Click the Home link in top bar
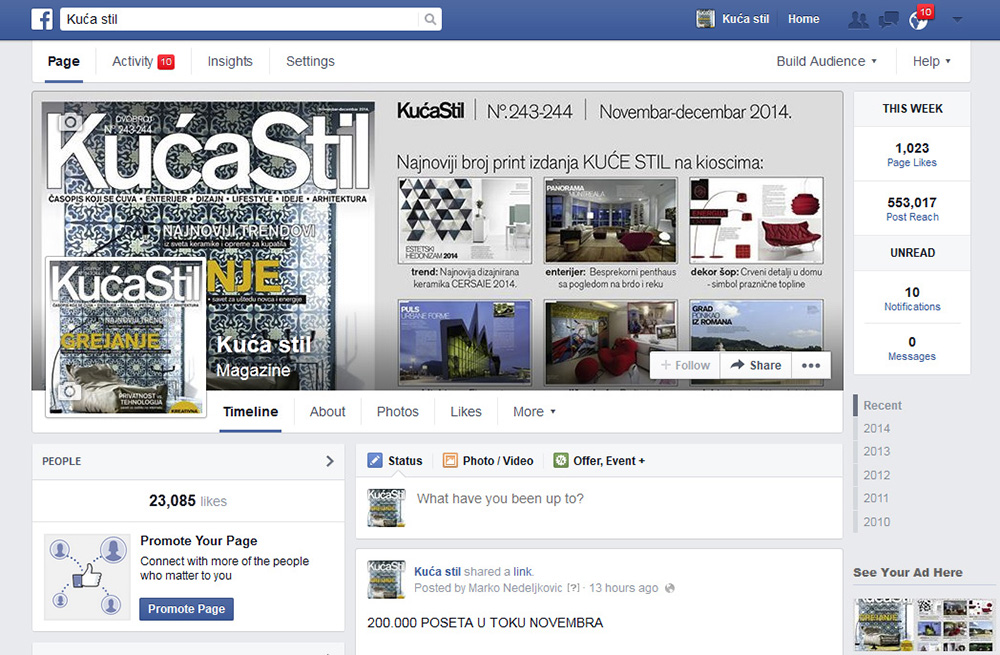1000x655 pixels. click(x=804, y=19)
